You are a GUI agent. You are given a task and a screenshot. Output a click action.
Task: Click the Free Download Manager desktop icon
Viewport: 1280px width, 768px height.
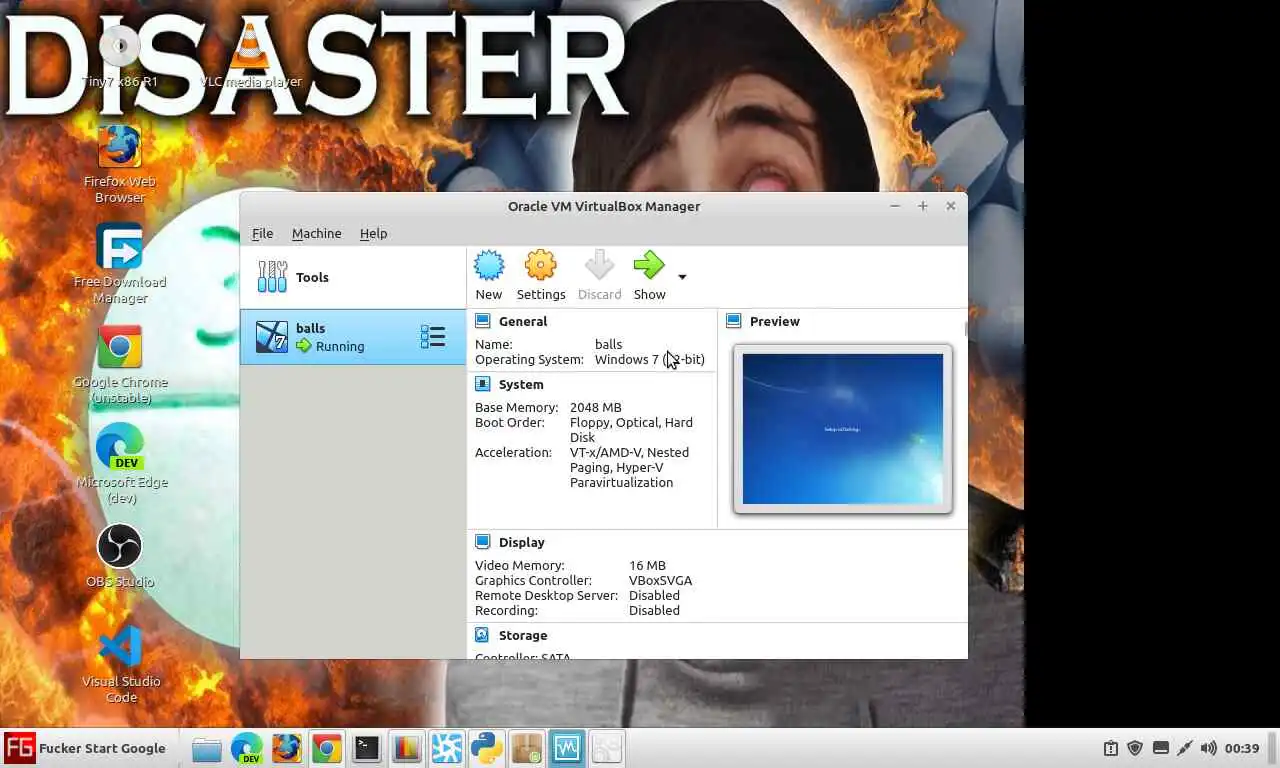(120, 246)
